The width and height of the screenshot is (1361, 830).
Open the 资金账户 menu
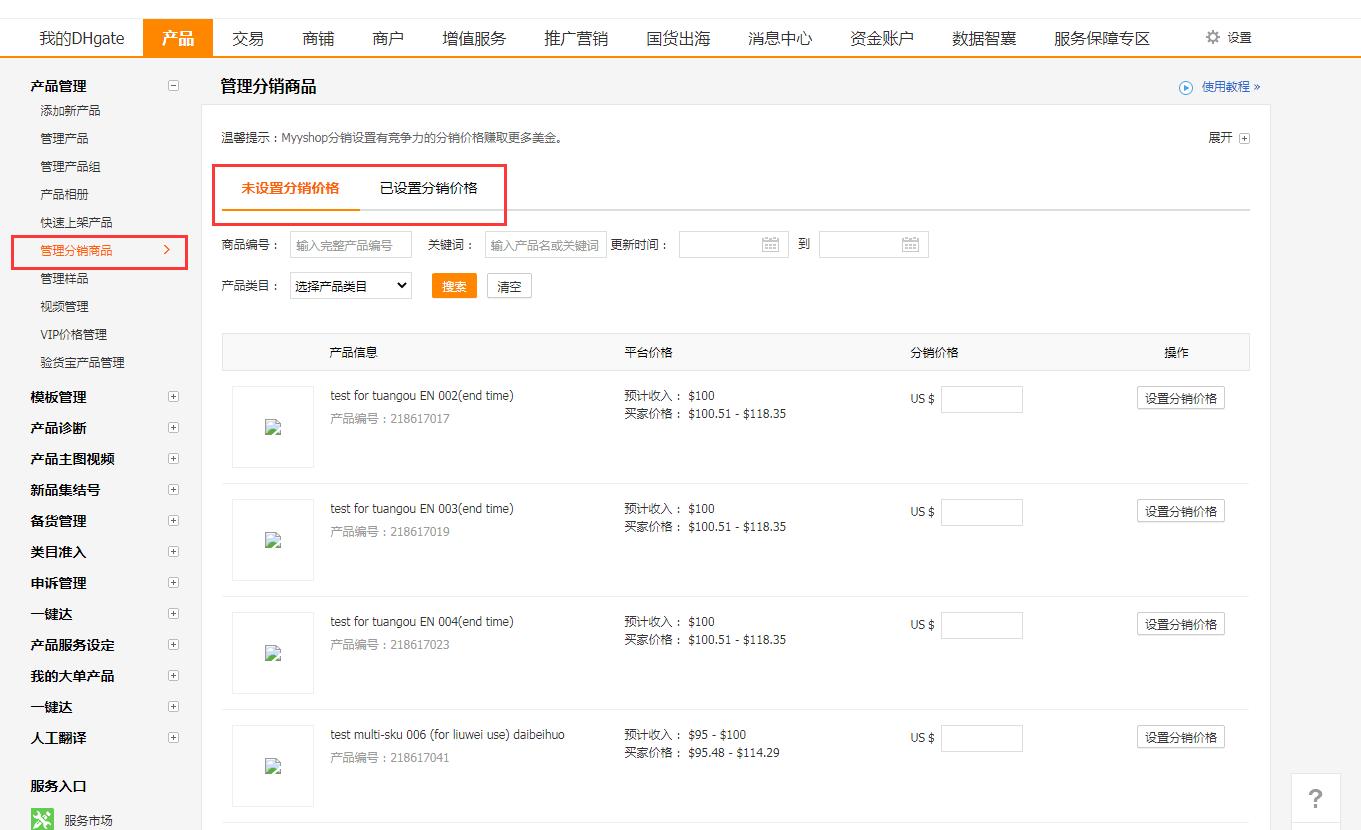881,36
